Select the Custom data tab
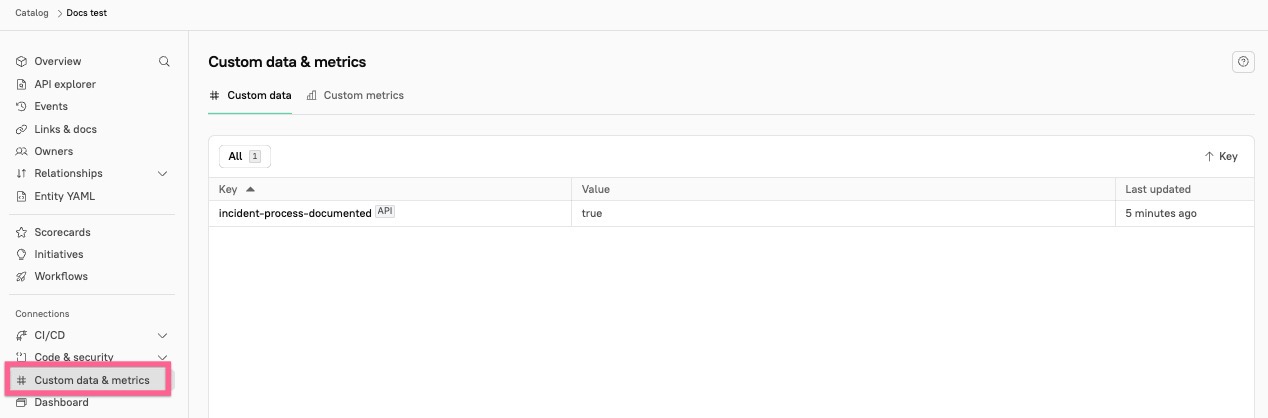The width and height of the screenshot is (1268, 418). (250, 96)
